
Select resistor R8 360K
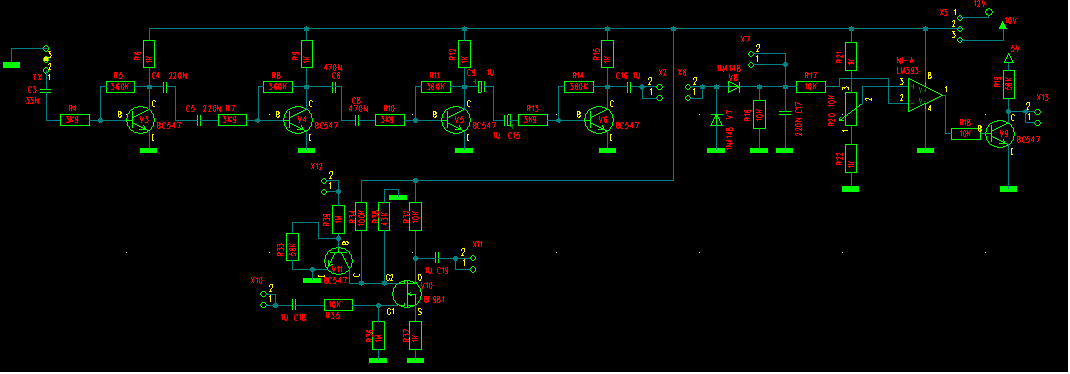coord(278,87)
